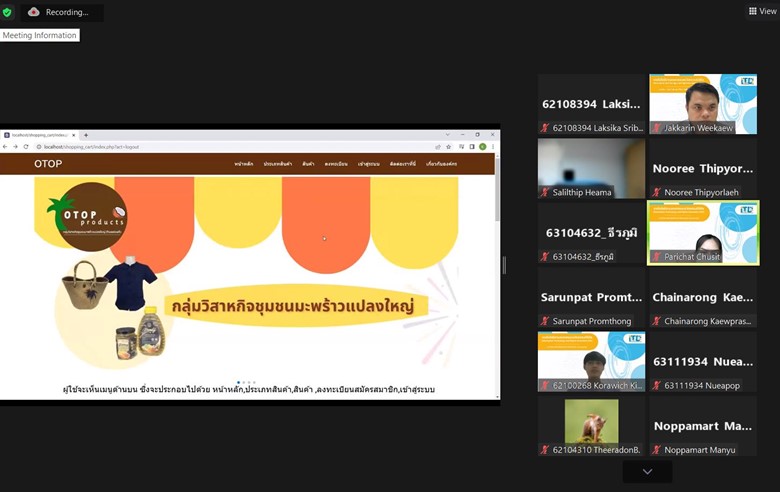Click the OTOP brand link in navbar

pyautogui.click(x=48, y=164)
